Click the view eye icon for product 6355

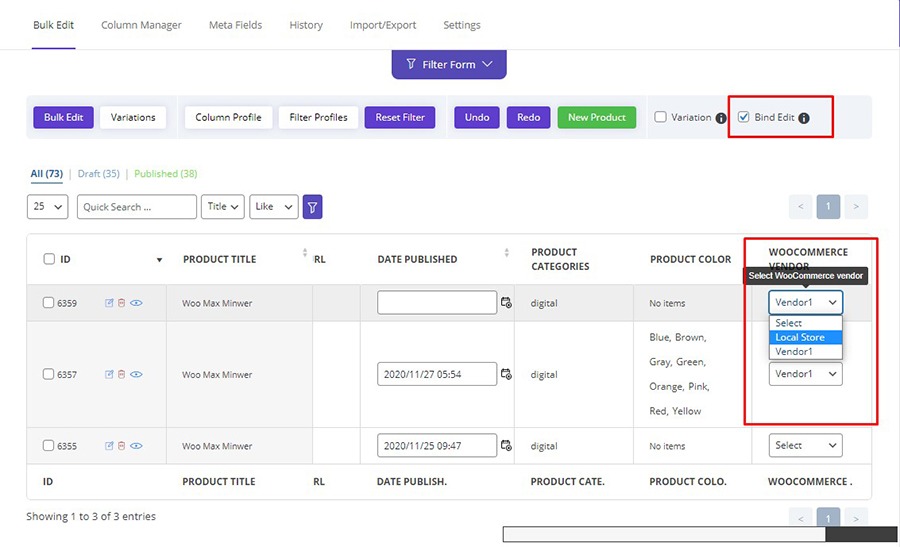(x=136, y=445)
